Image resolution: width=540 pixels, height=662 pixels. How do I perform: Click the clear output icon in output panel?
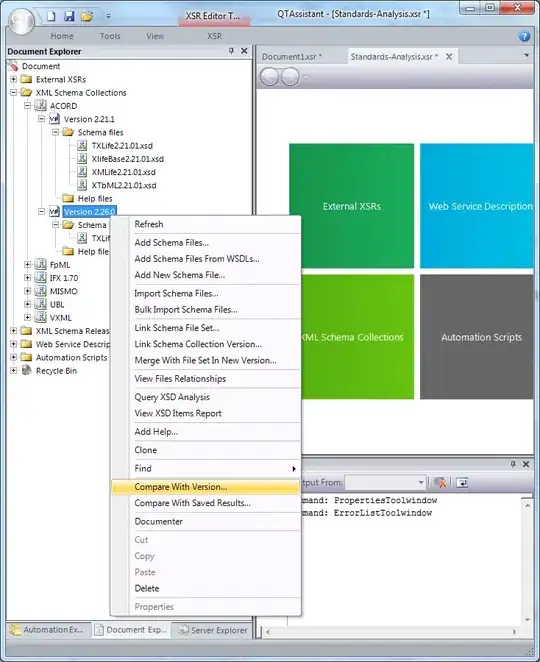click(x=440, y=482)
